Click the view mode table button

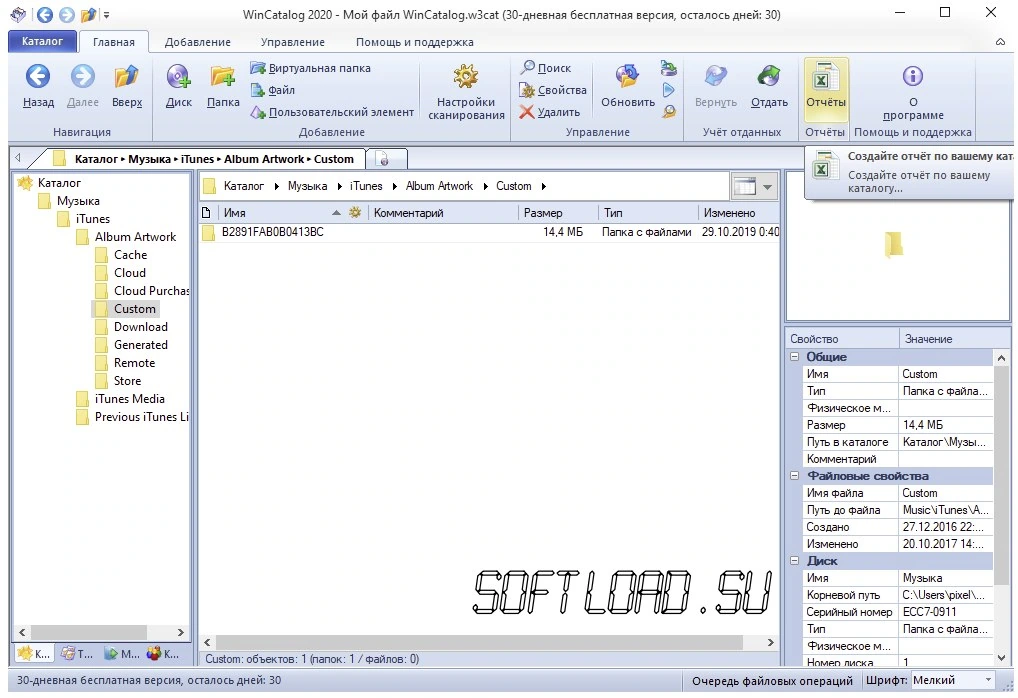[745, 187]
